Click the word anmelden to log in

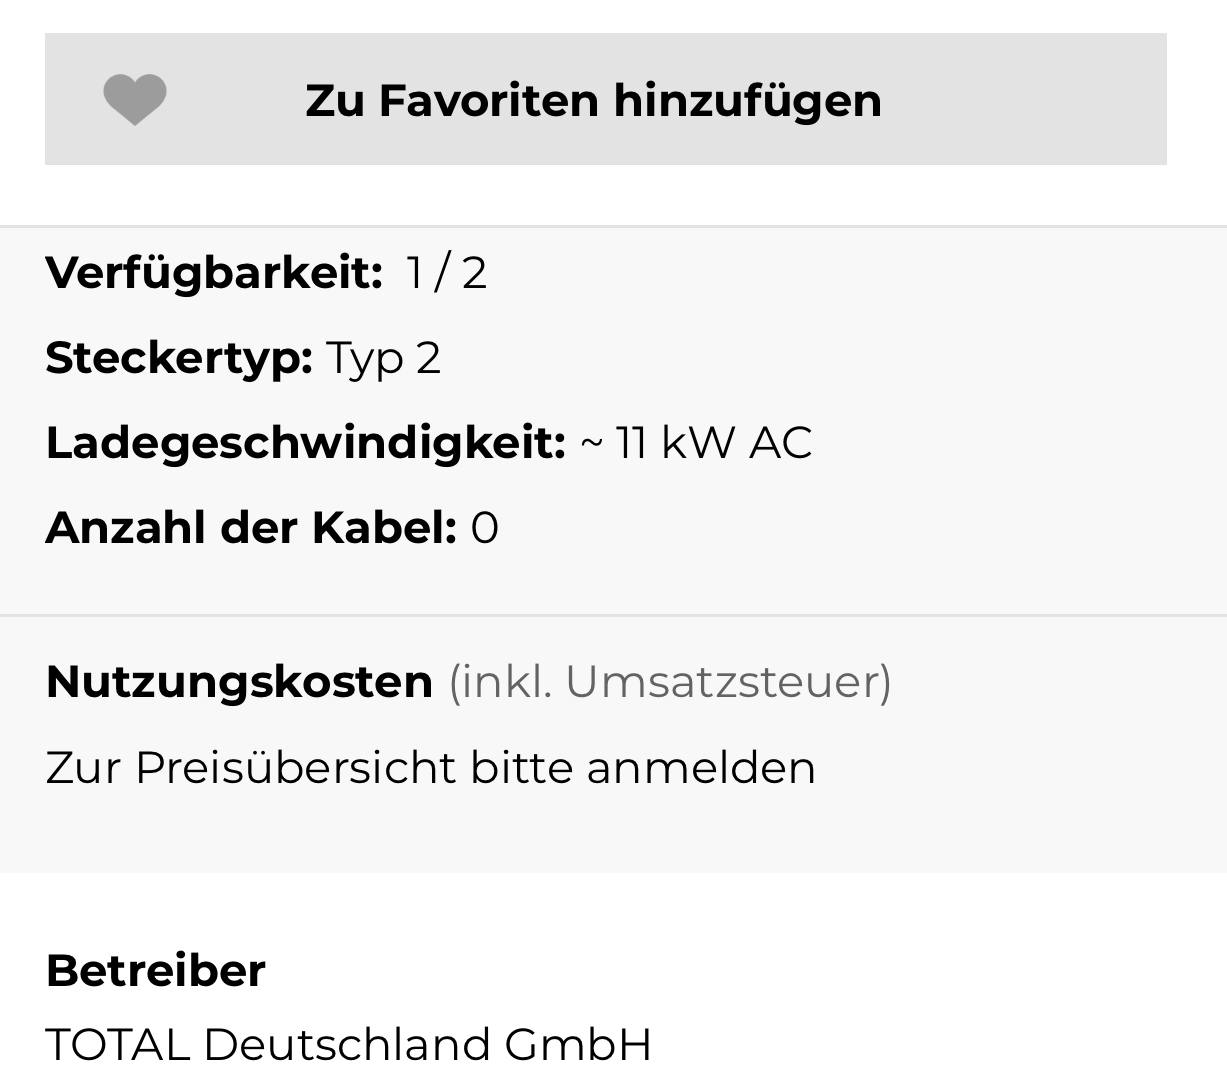[701, 768]
